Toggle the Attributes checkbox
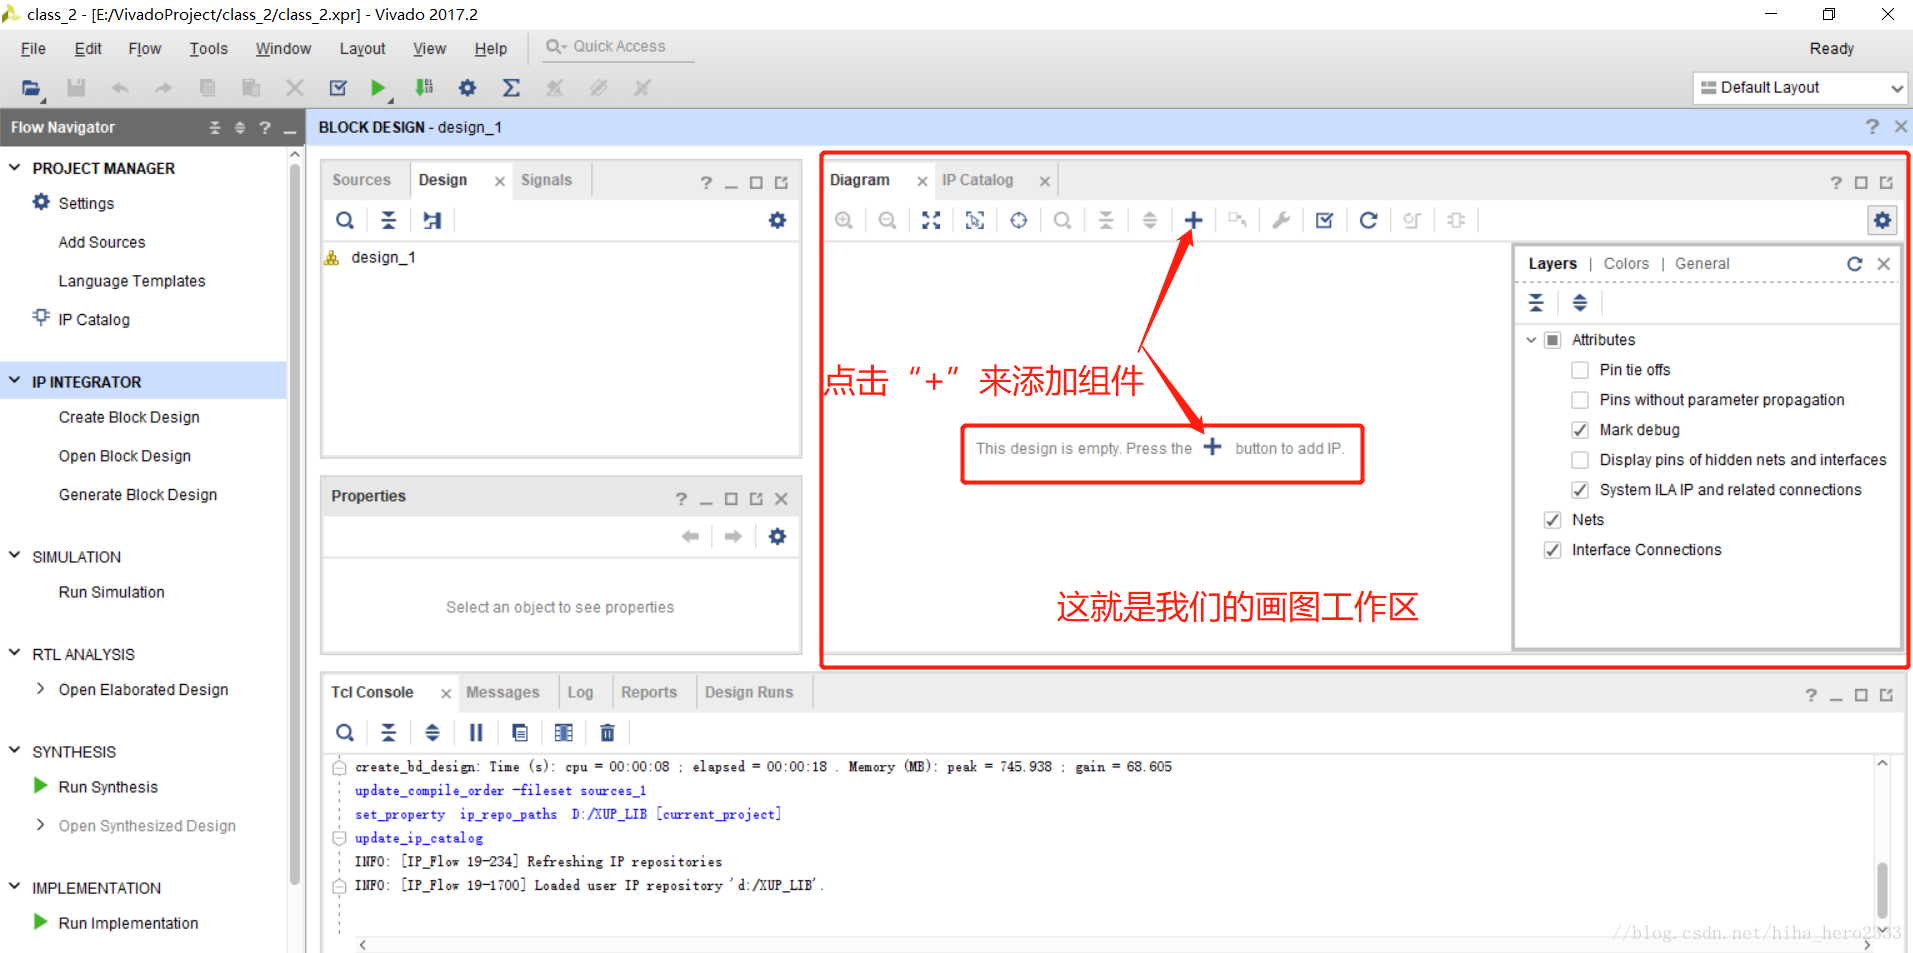 coord(1552,340)
